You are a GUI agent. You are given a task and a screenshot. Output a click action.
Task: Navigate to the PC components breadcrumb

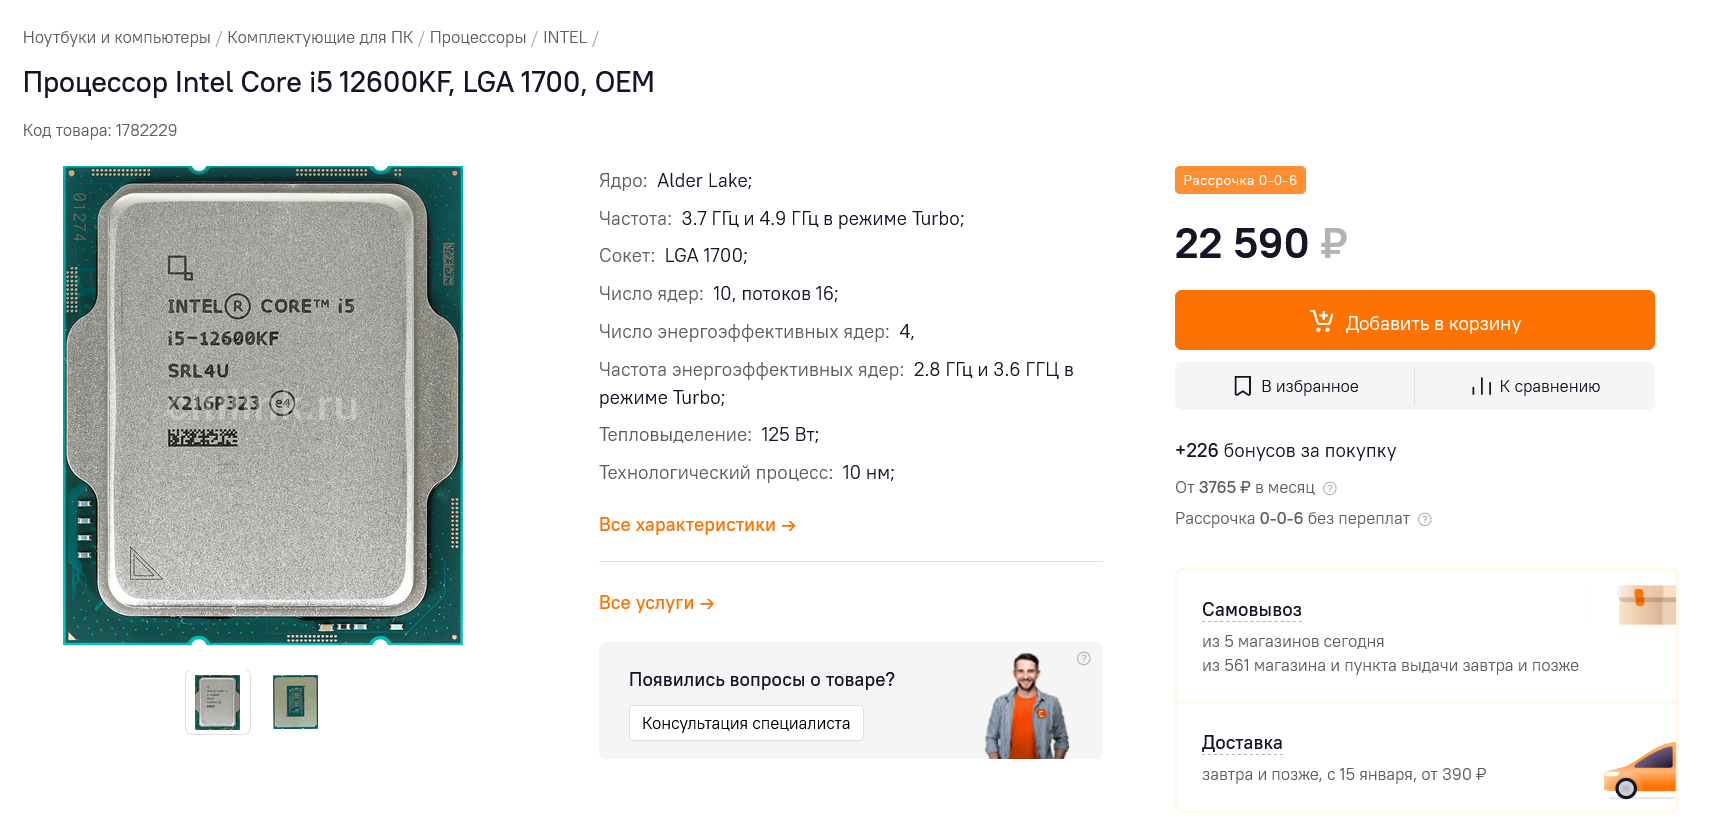(x=320, y=37)
